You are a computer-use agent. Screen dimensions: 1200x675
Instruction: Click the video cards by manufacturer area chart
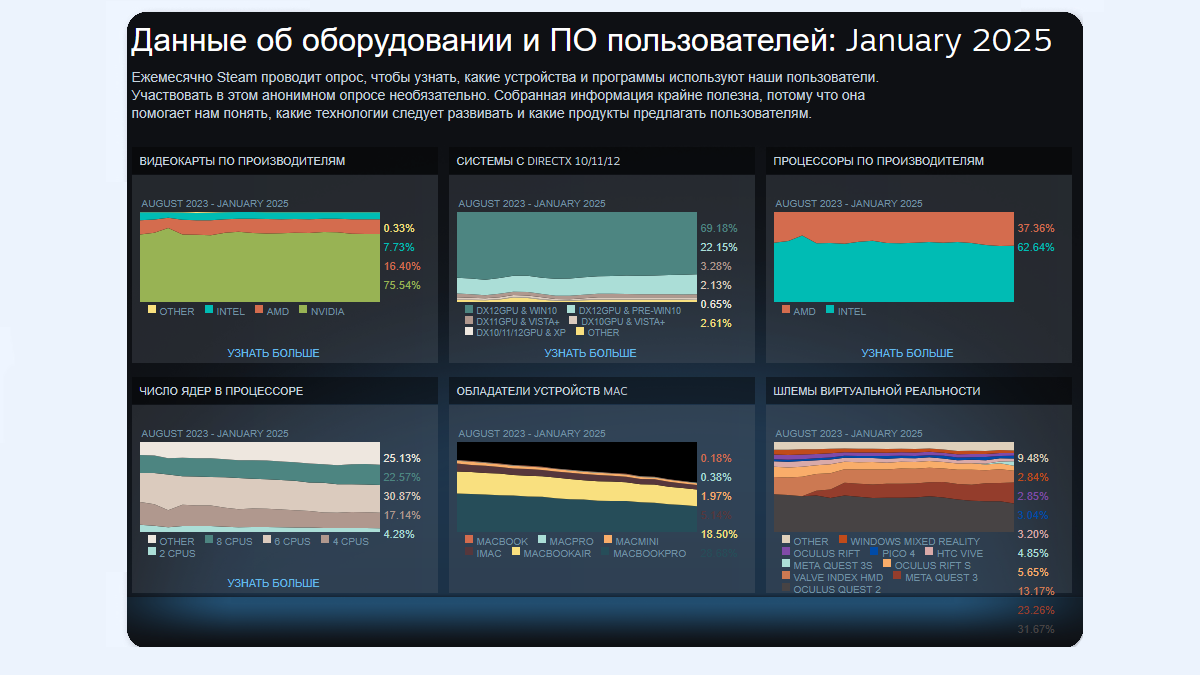[260, 257]
